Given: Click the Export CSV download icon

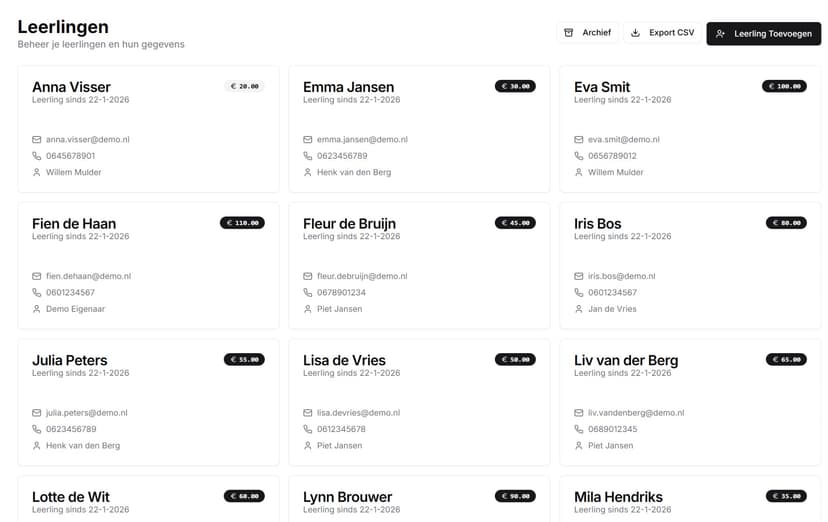Looking at the screenshot, I should (635, 33).
